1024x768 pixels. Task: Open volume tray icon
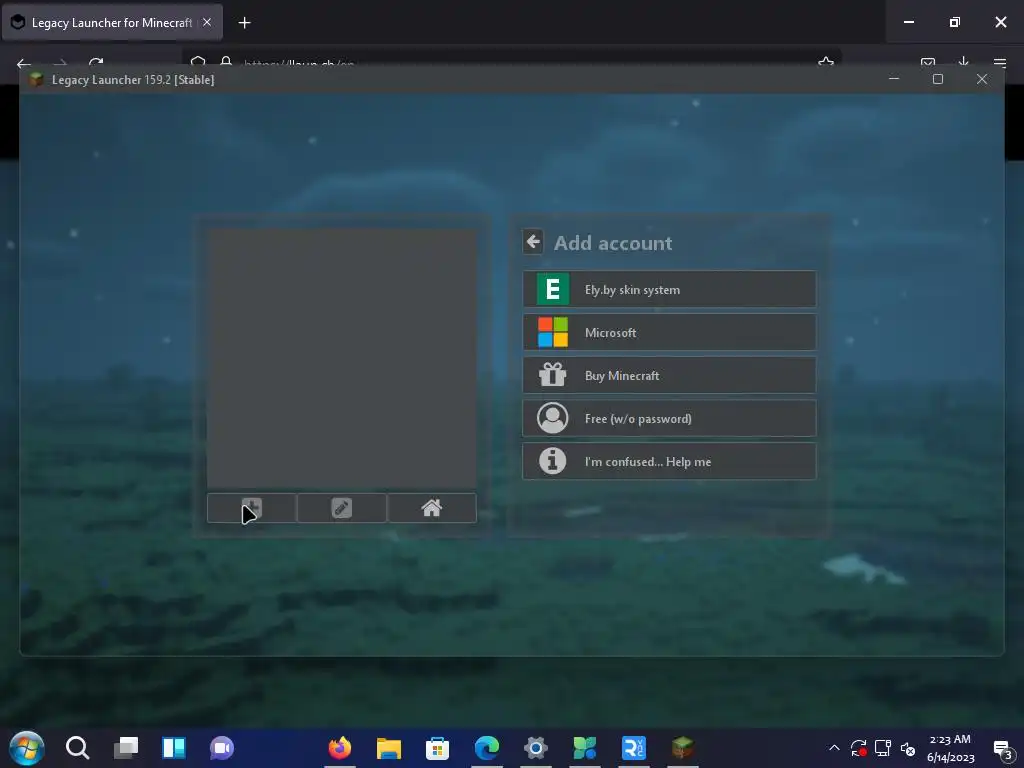(x=908, y=748)
